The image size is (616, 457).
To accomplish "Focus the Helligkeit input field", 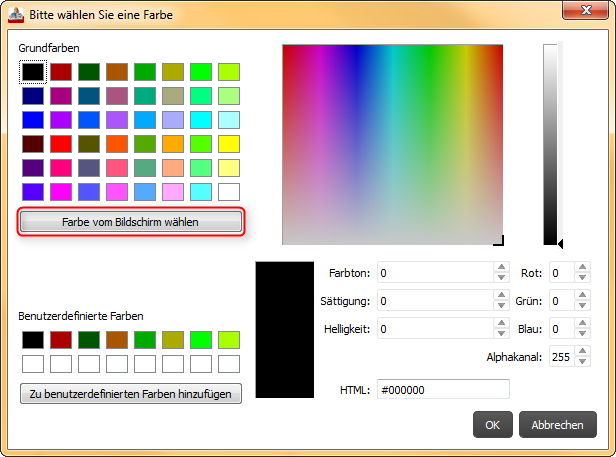I will pos(435,328).
